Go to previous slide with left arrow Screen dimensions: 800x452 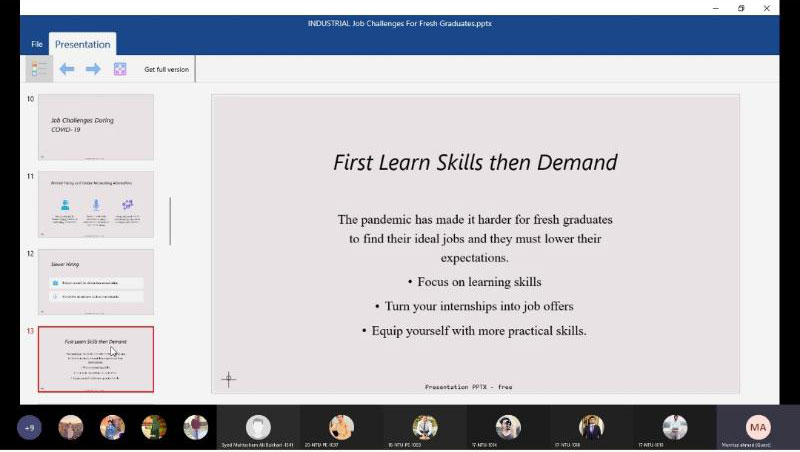click(67, 69)
